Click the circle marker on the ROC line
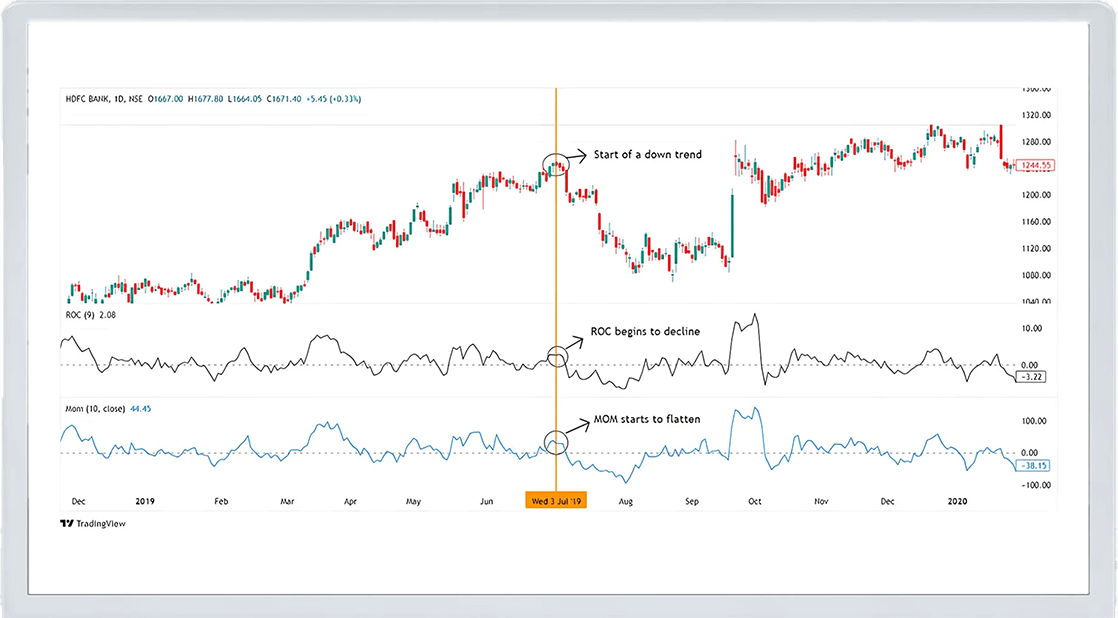1118x618 pixels. click(x=555, y=355)
